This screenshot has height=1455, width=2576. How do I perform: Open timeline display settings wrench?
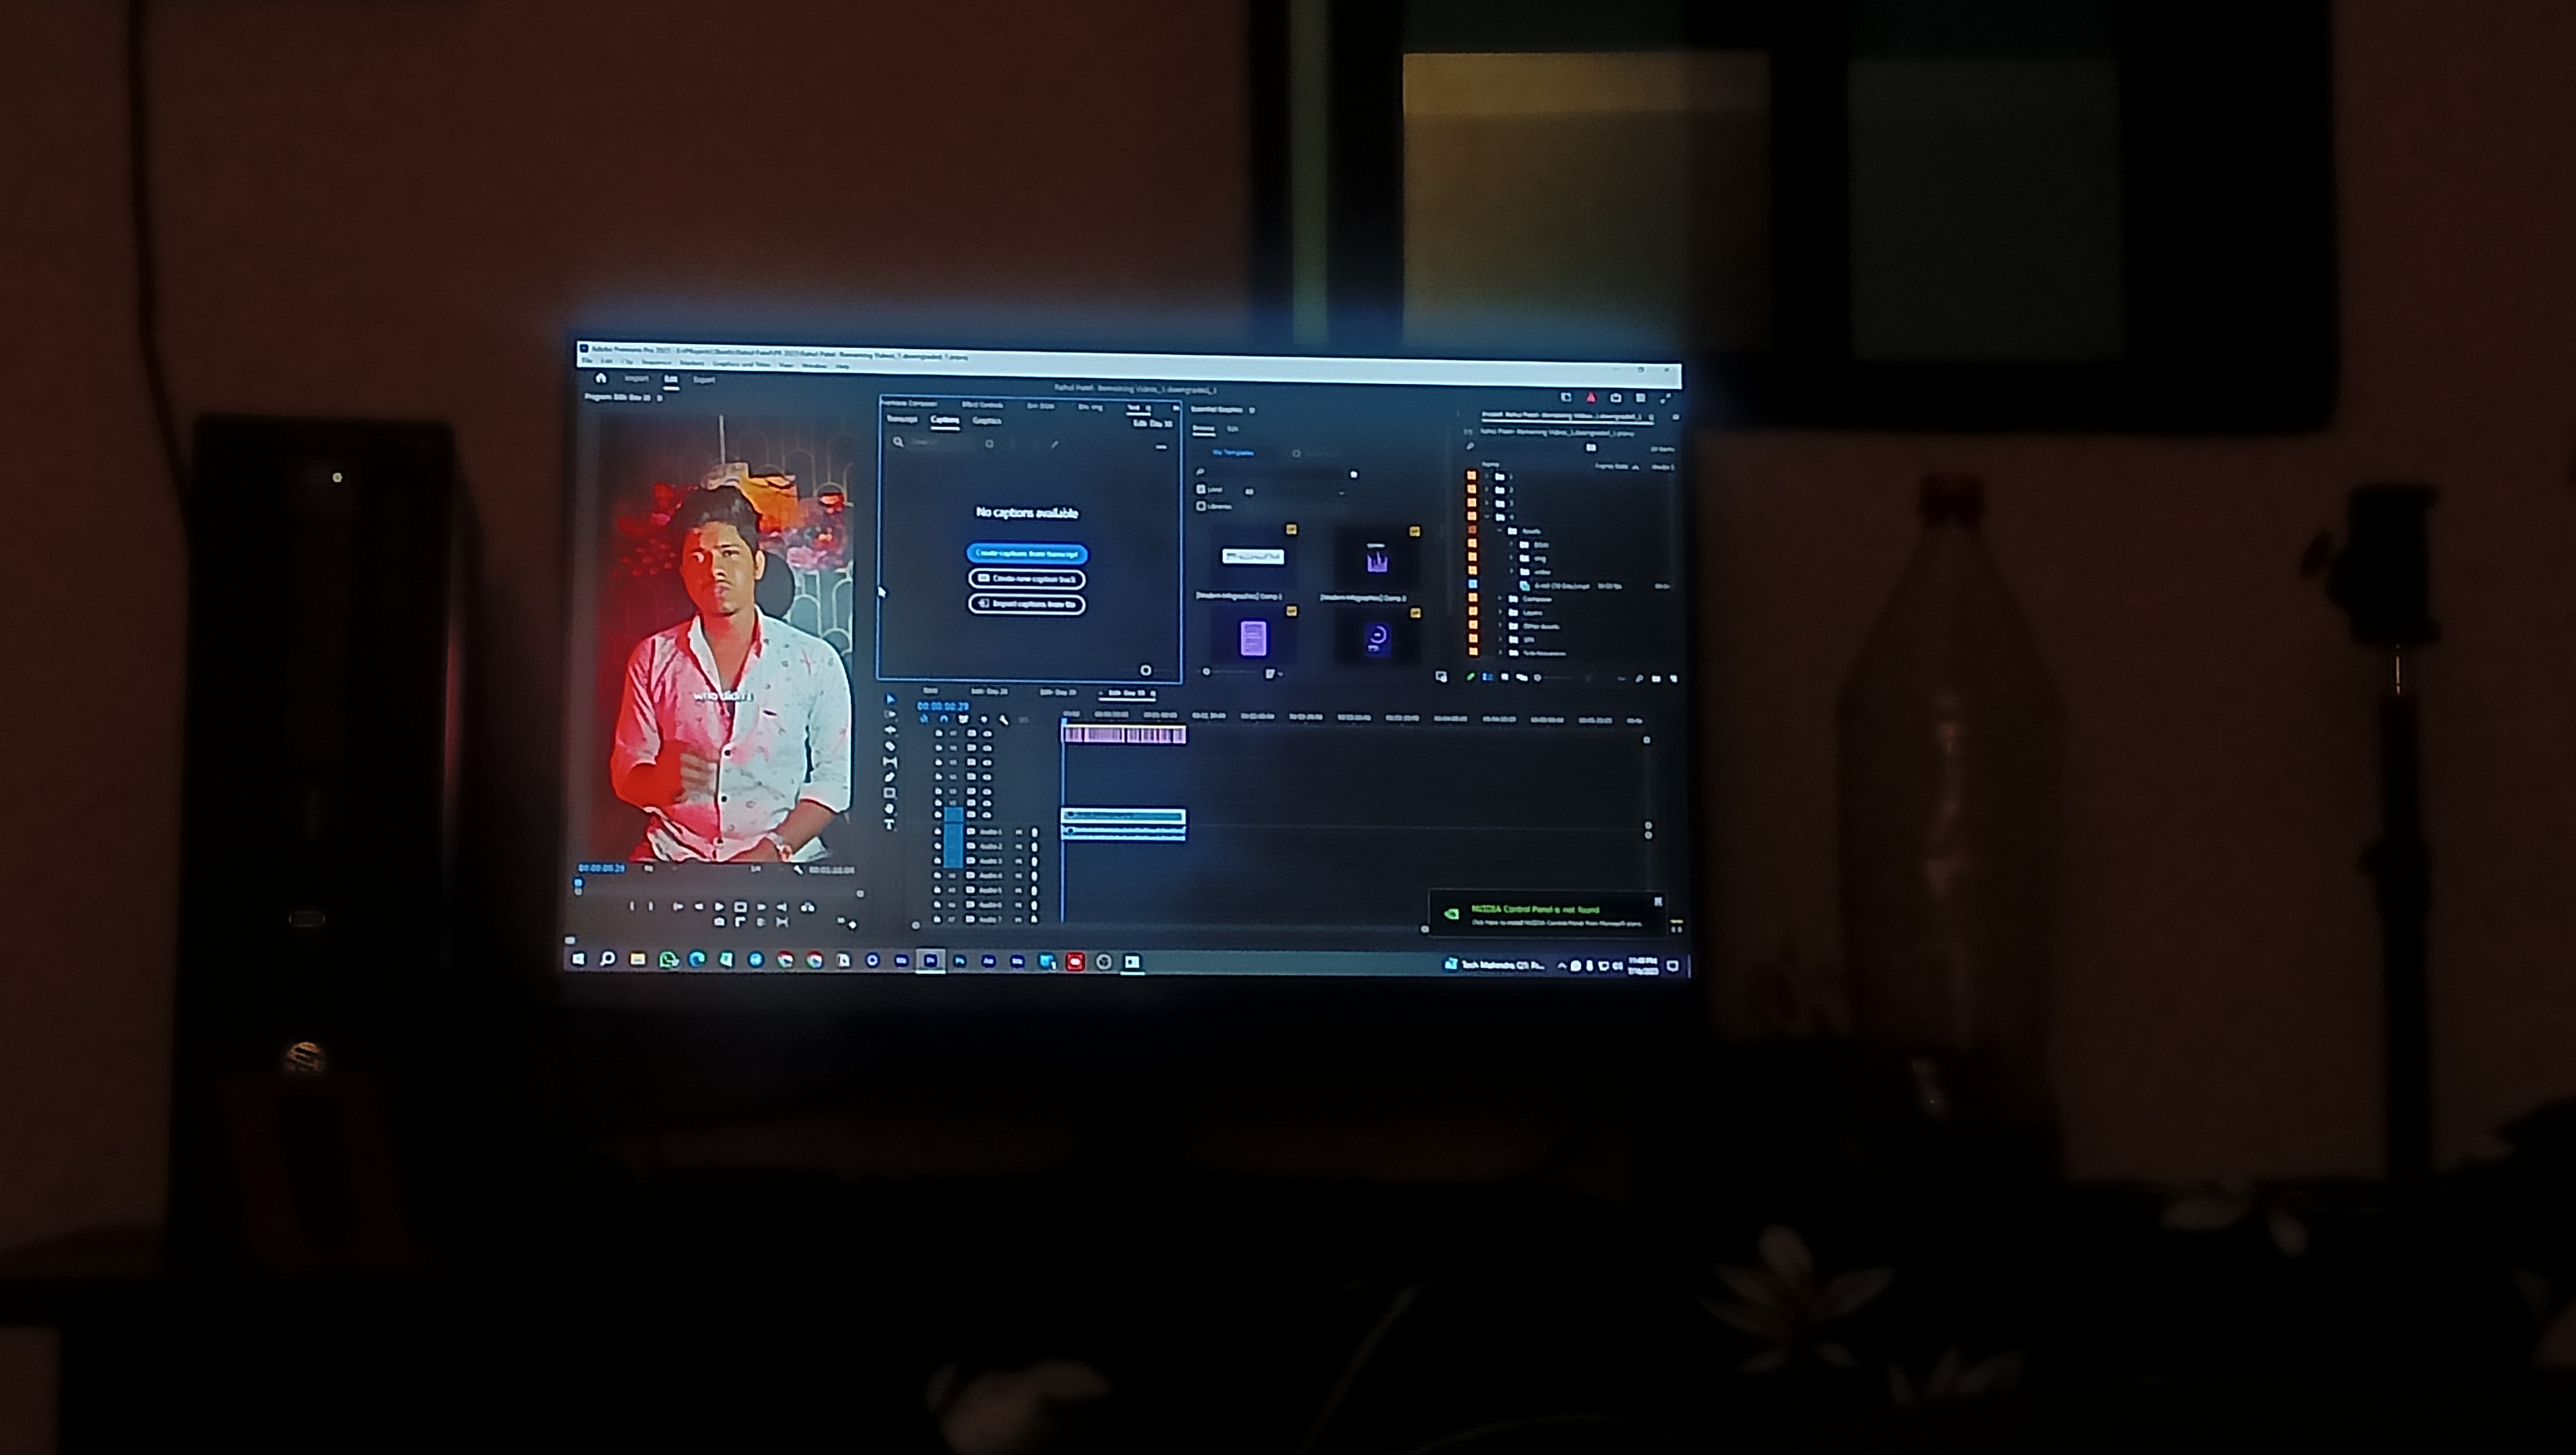(x=1004, y=719)
